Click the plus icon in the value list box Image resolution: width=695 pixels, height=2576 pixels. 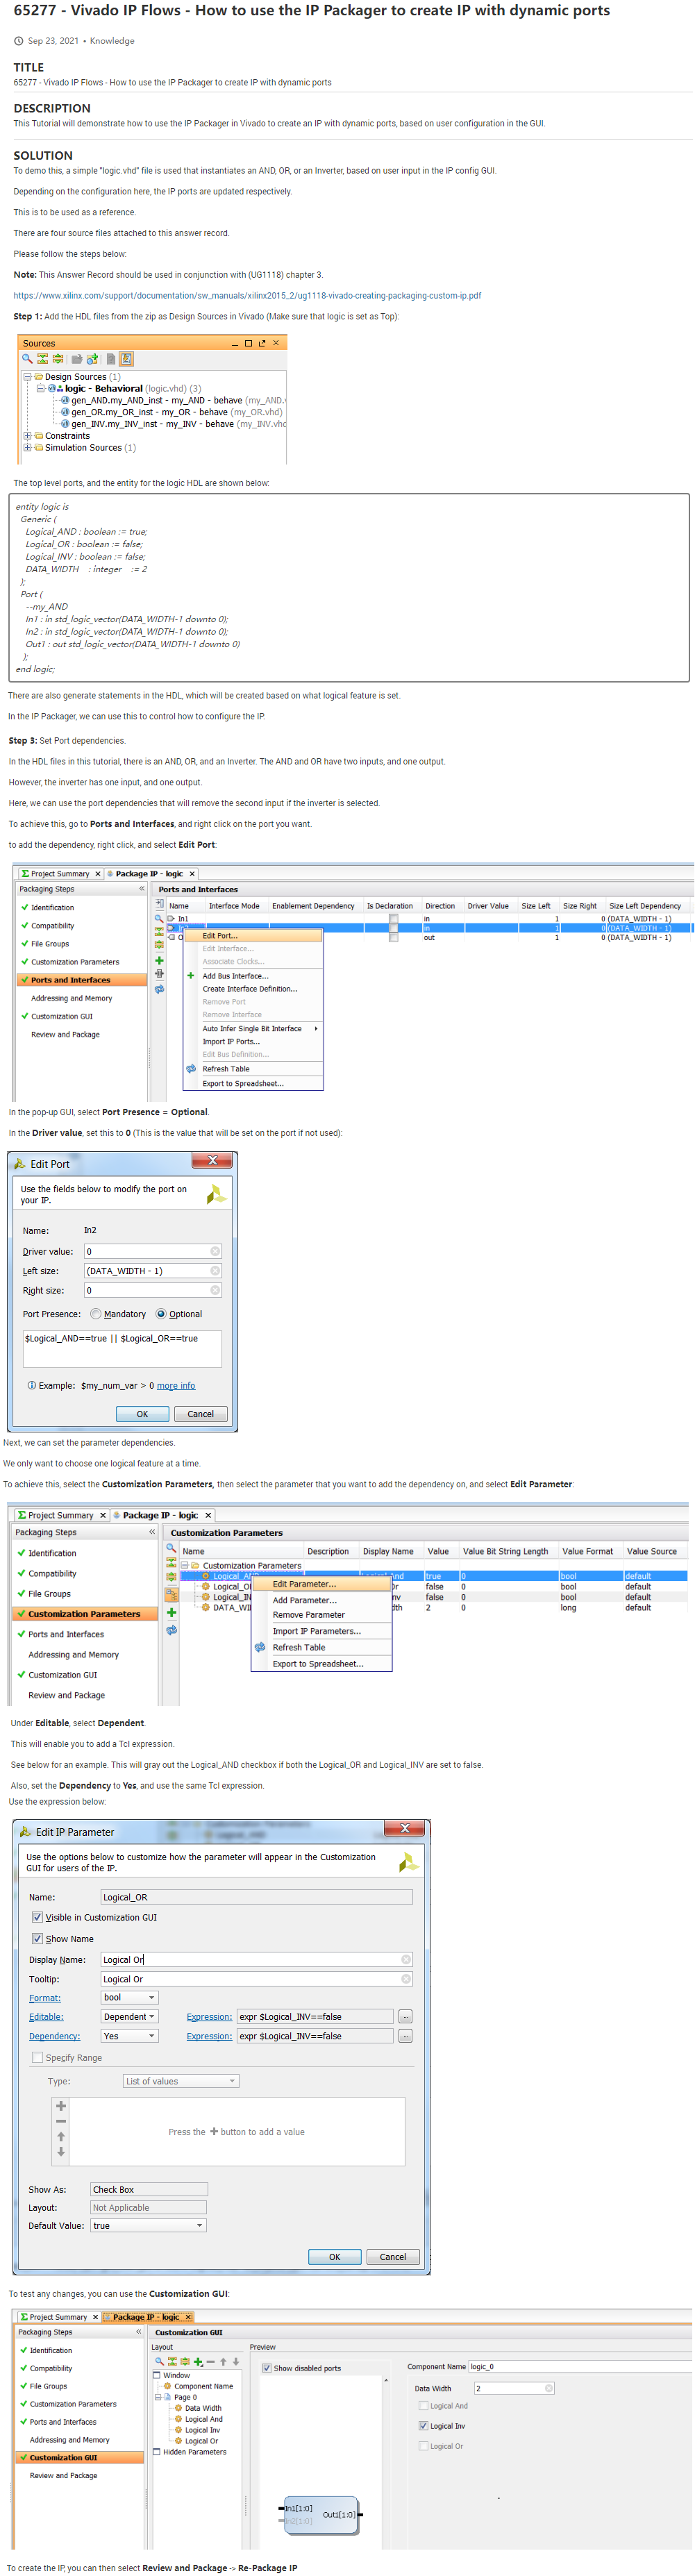click(61, 2105)
